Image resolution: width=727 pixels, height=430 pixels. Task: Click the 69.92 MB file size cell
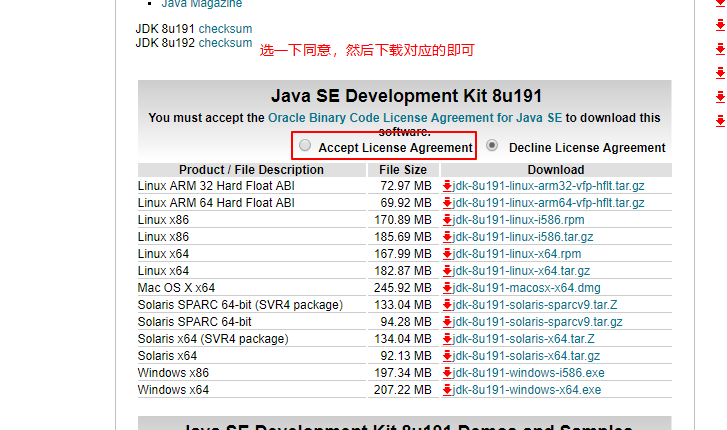click(406, 203)
